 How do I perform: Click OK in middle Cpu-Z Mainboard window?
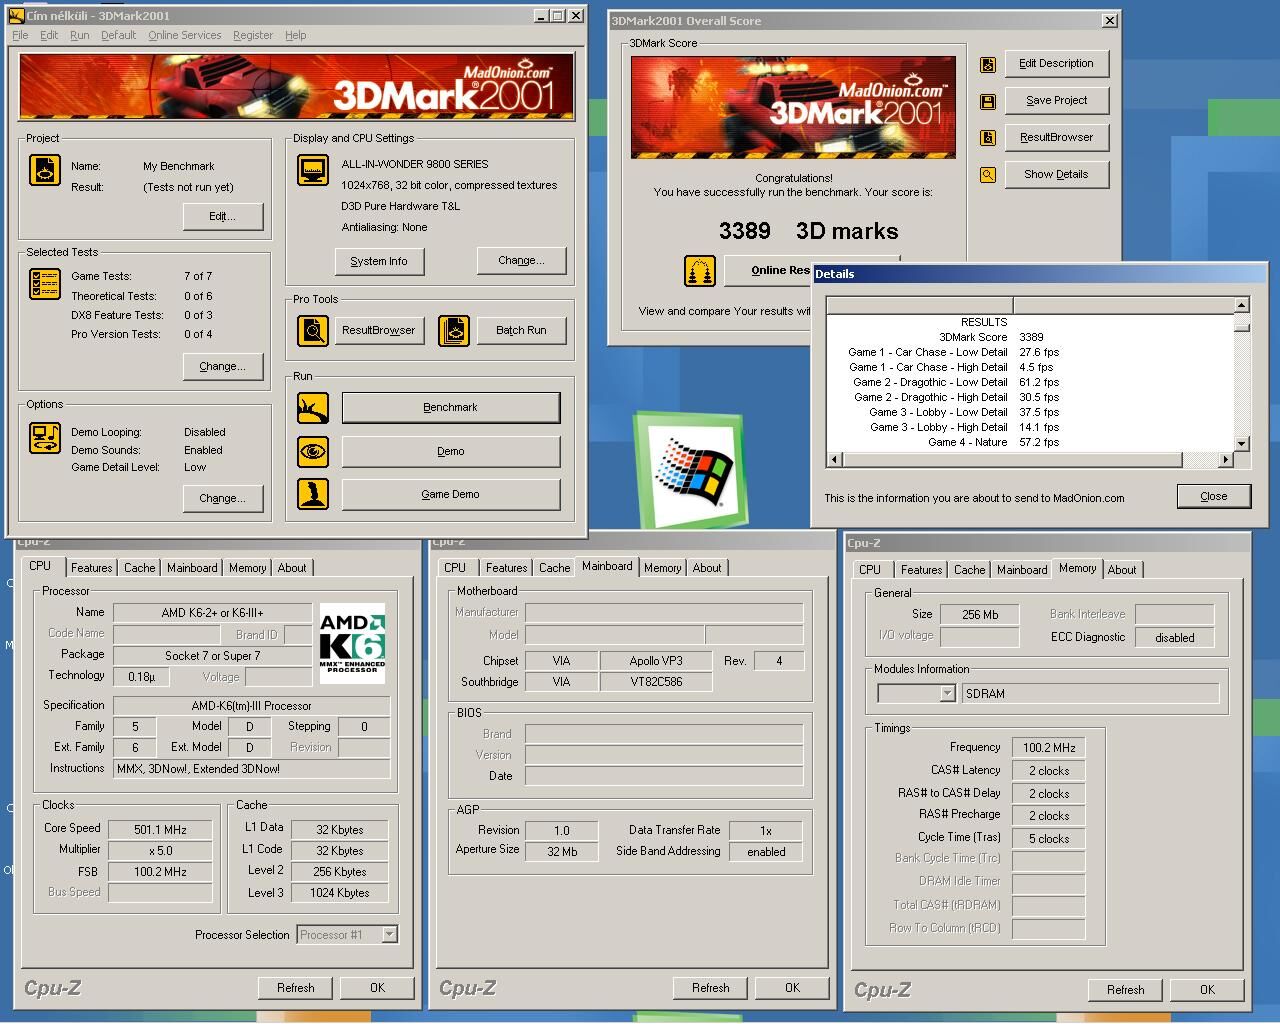click(x=792, y=988)
